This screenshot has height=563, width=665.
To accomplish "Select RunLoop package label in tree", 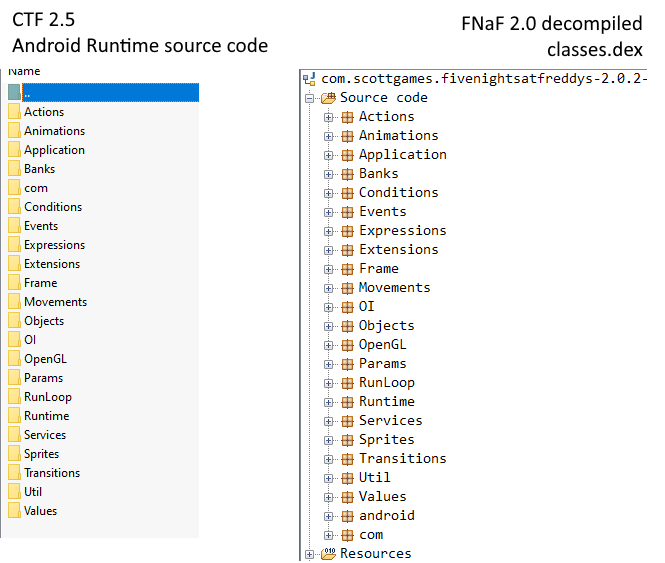I will (x=387, y=383).
